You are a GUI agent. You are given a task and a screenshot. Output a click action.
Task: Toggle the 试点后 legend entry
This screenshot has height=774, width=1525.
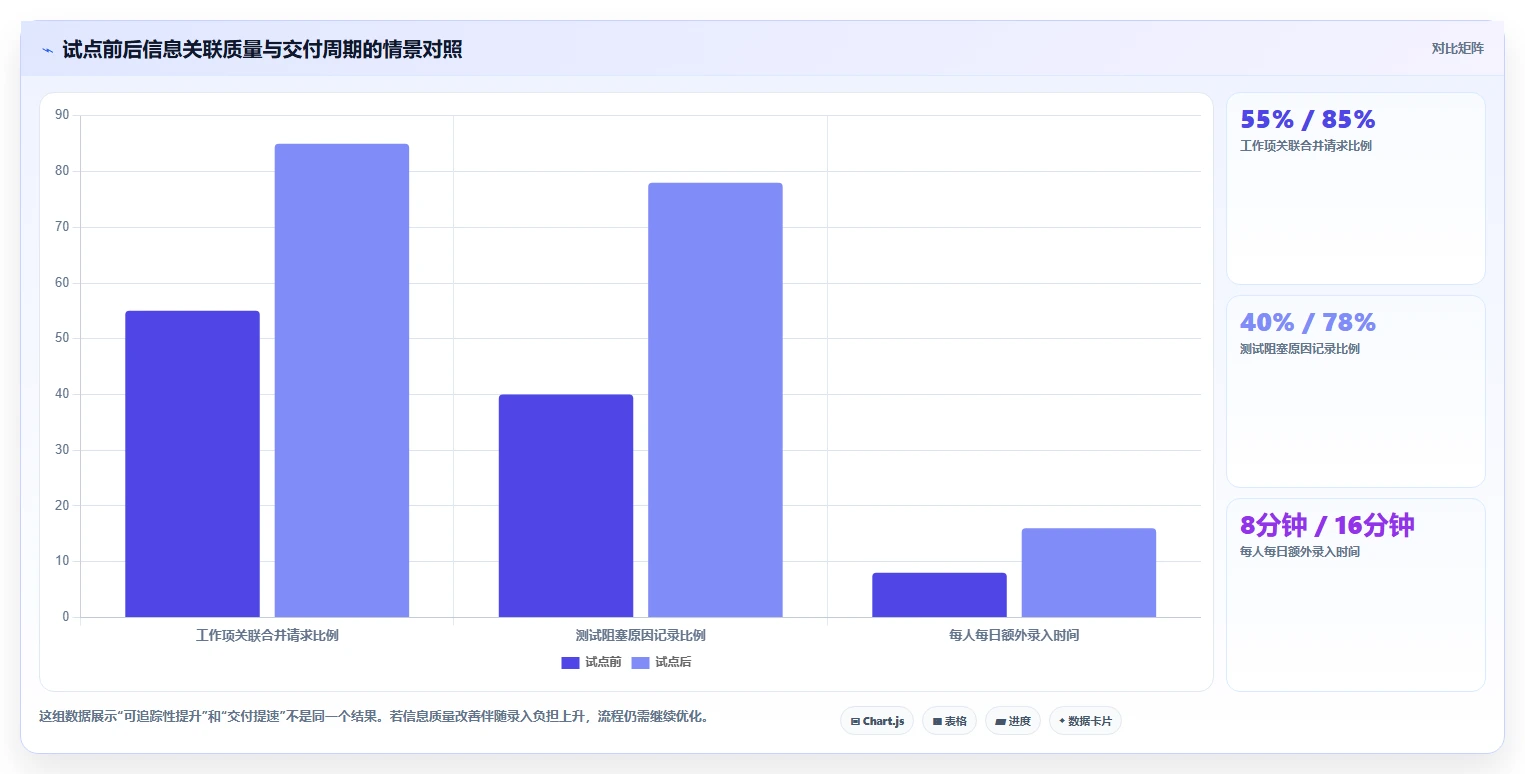tap(661, 663)
